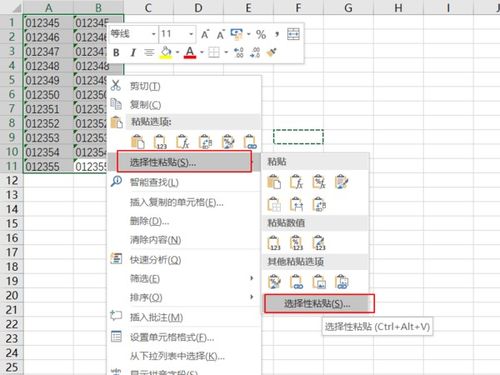Click the decrease decimal icon
The width and height of the screenshot is (500, 375).
pos(255,52)
